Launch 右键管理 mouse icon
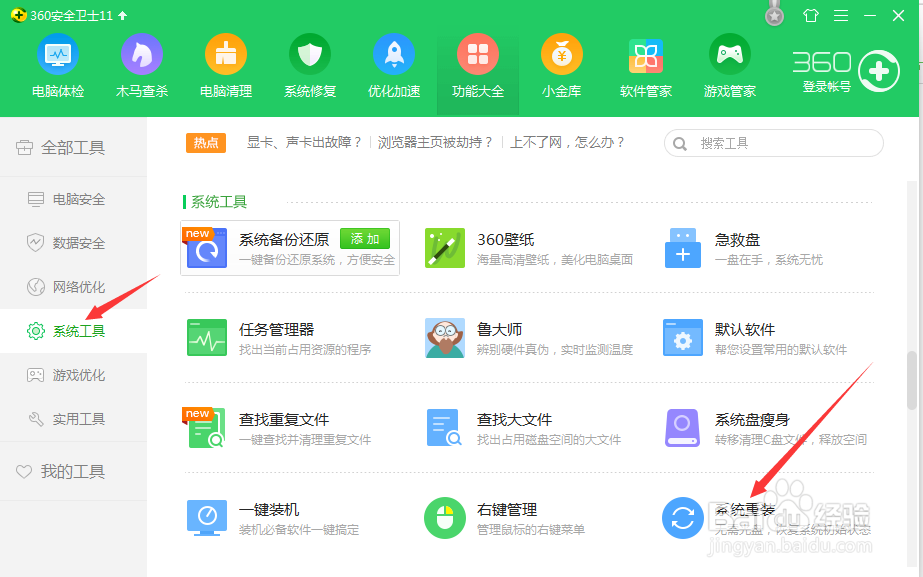Screen dimensions: 923x577 [x=445, y=518]
